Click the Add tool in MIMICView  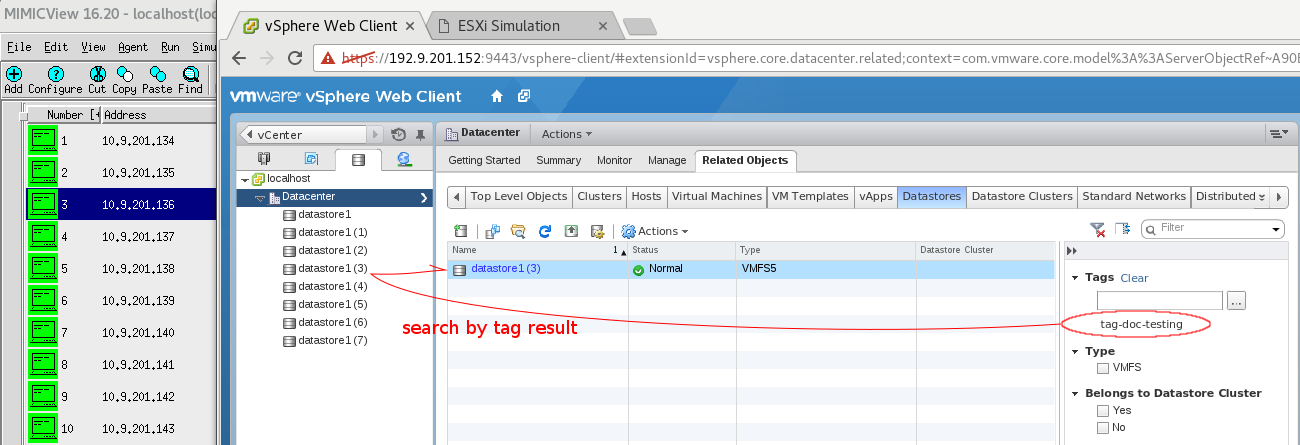[13, 80]
